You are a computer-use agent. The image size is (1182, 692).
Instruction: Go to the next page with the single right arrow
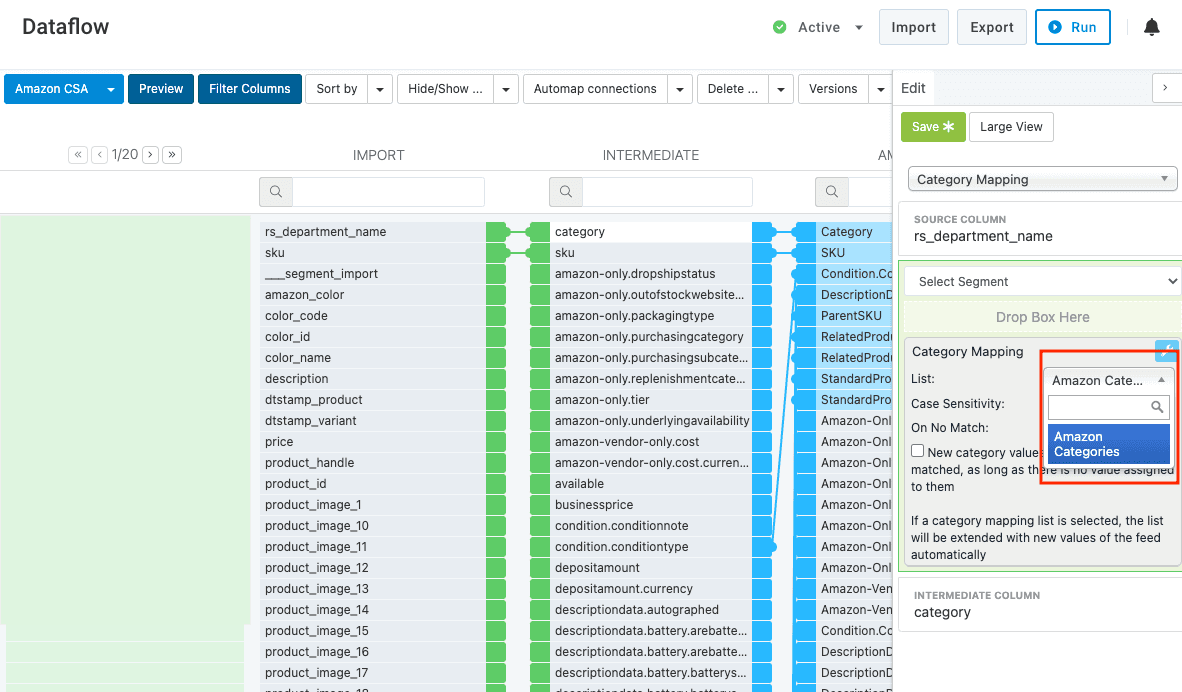(150, 155)
